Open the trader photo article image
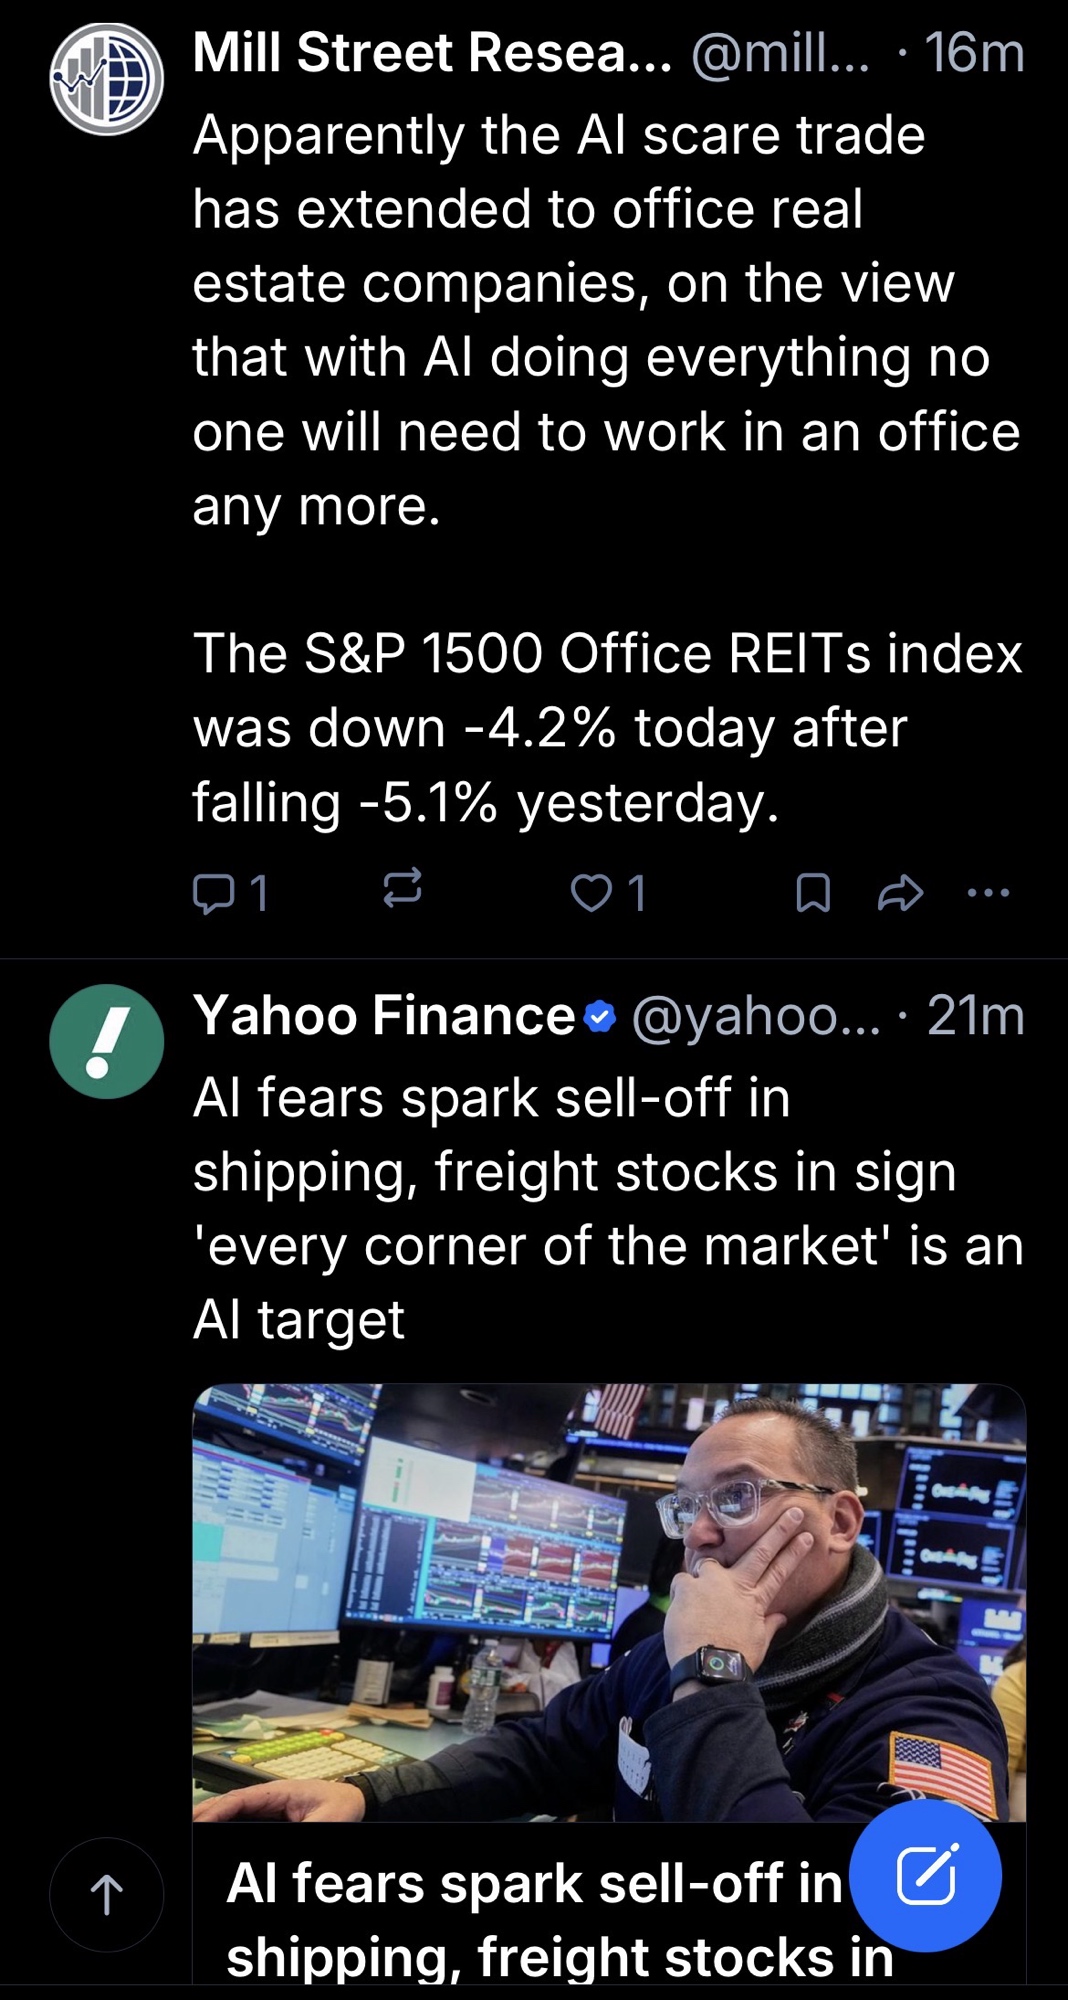This screenshot has width=1068, height=2000. point(608,1602)
